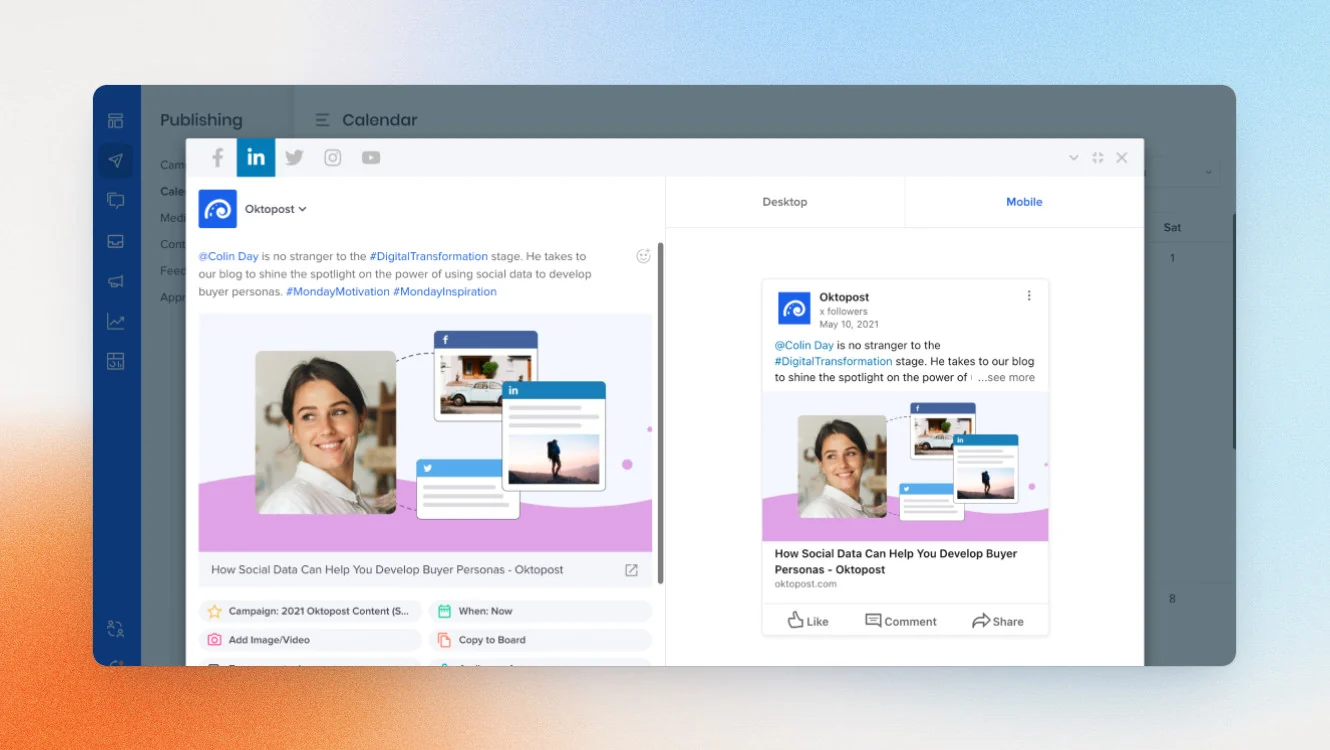
Task: Select the Facebook network tab icon
Action: tap(217, 158)
